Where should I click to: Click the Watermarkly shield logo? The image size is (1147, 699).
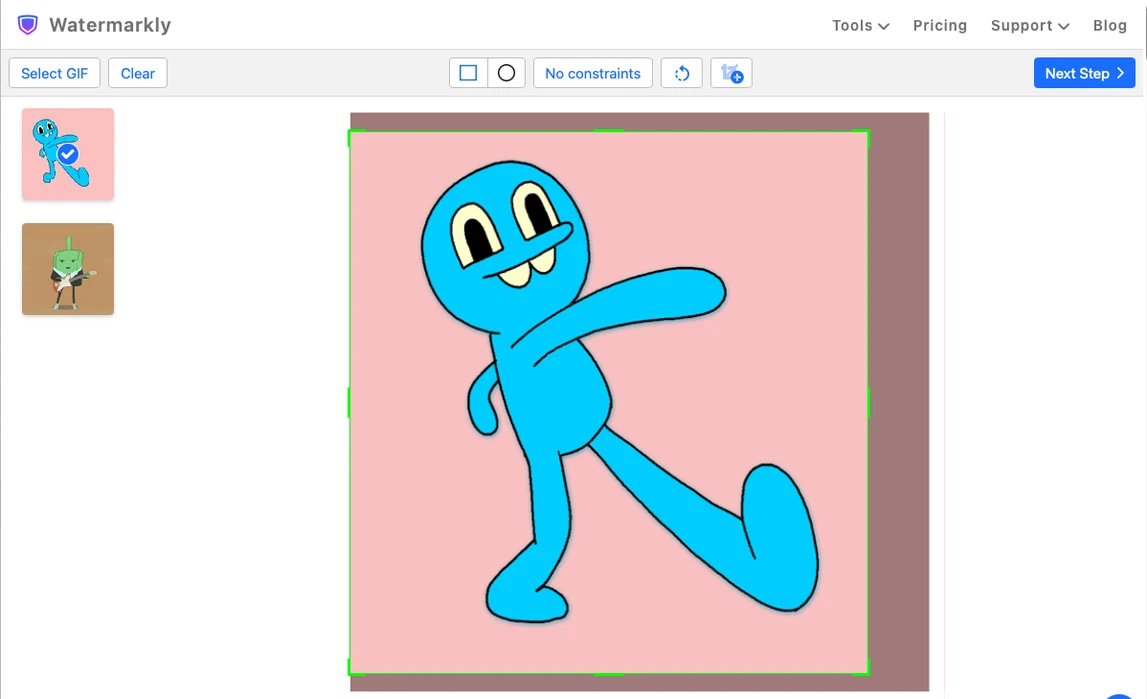28,25
